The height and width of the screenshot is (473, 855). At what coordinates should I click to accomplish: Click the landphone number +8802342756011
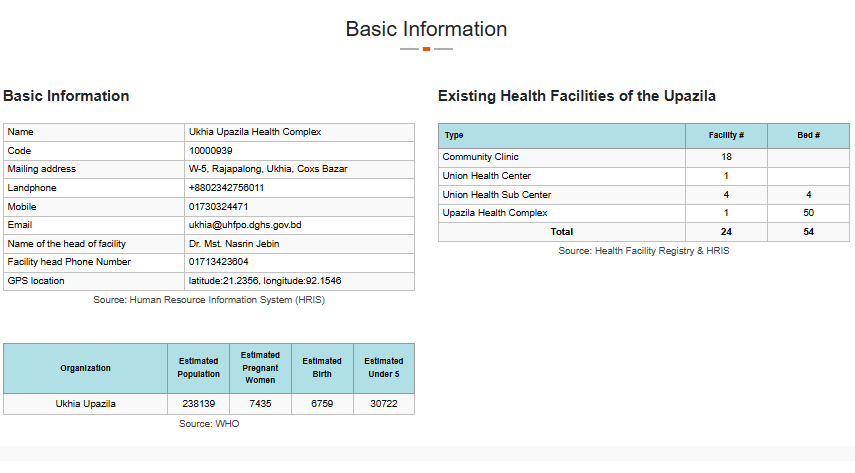tap(226, 188)
